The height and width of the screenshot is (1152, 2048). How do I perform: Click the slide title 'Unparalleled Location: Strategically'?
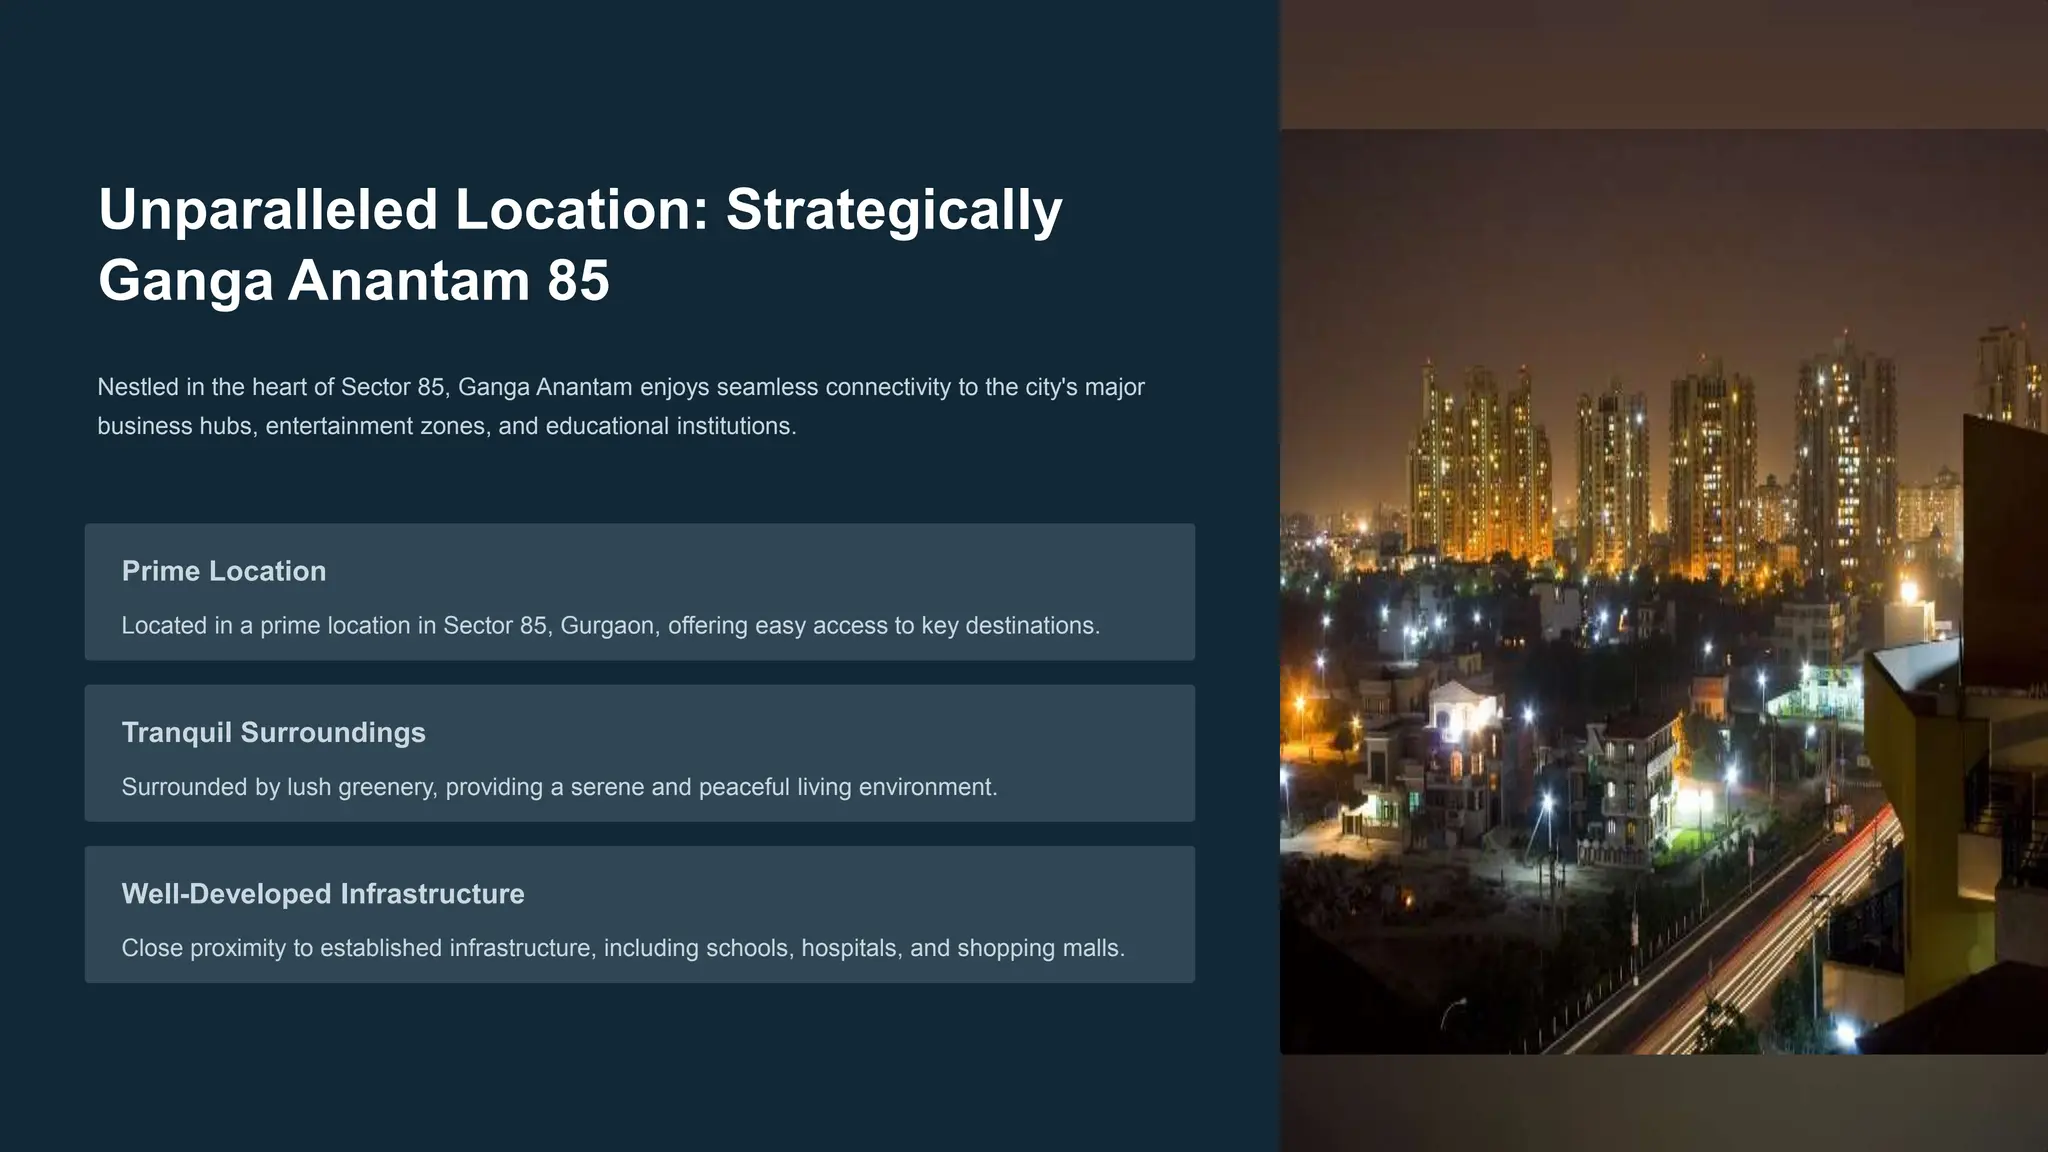coord(580,210)
